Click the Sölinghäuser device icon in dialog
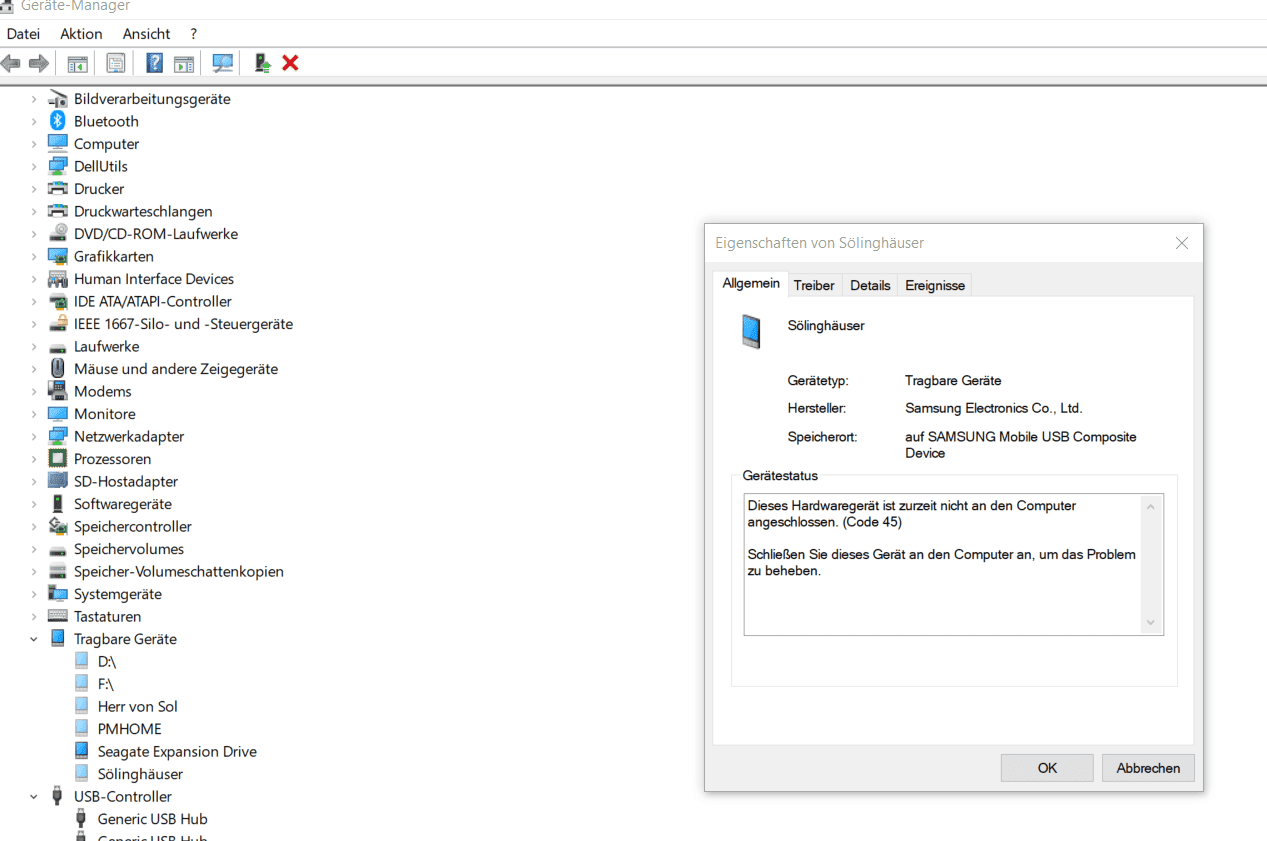The height and width of the screenshot is (841, 1267). pos(751,331)
